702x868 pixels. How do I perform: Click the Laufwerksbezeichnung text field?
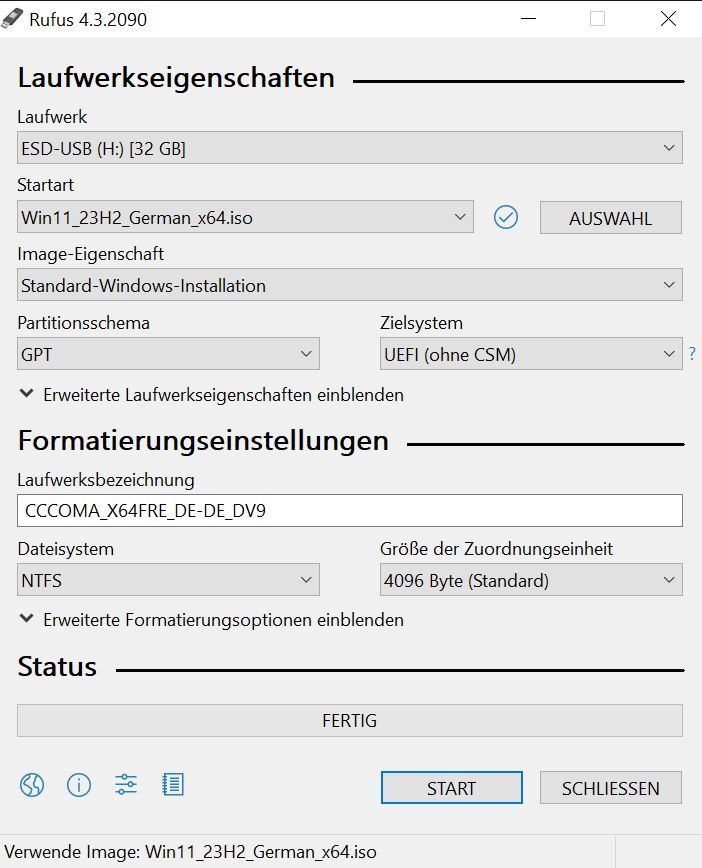(350, 510)
